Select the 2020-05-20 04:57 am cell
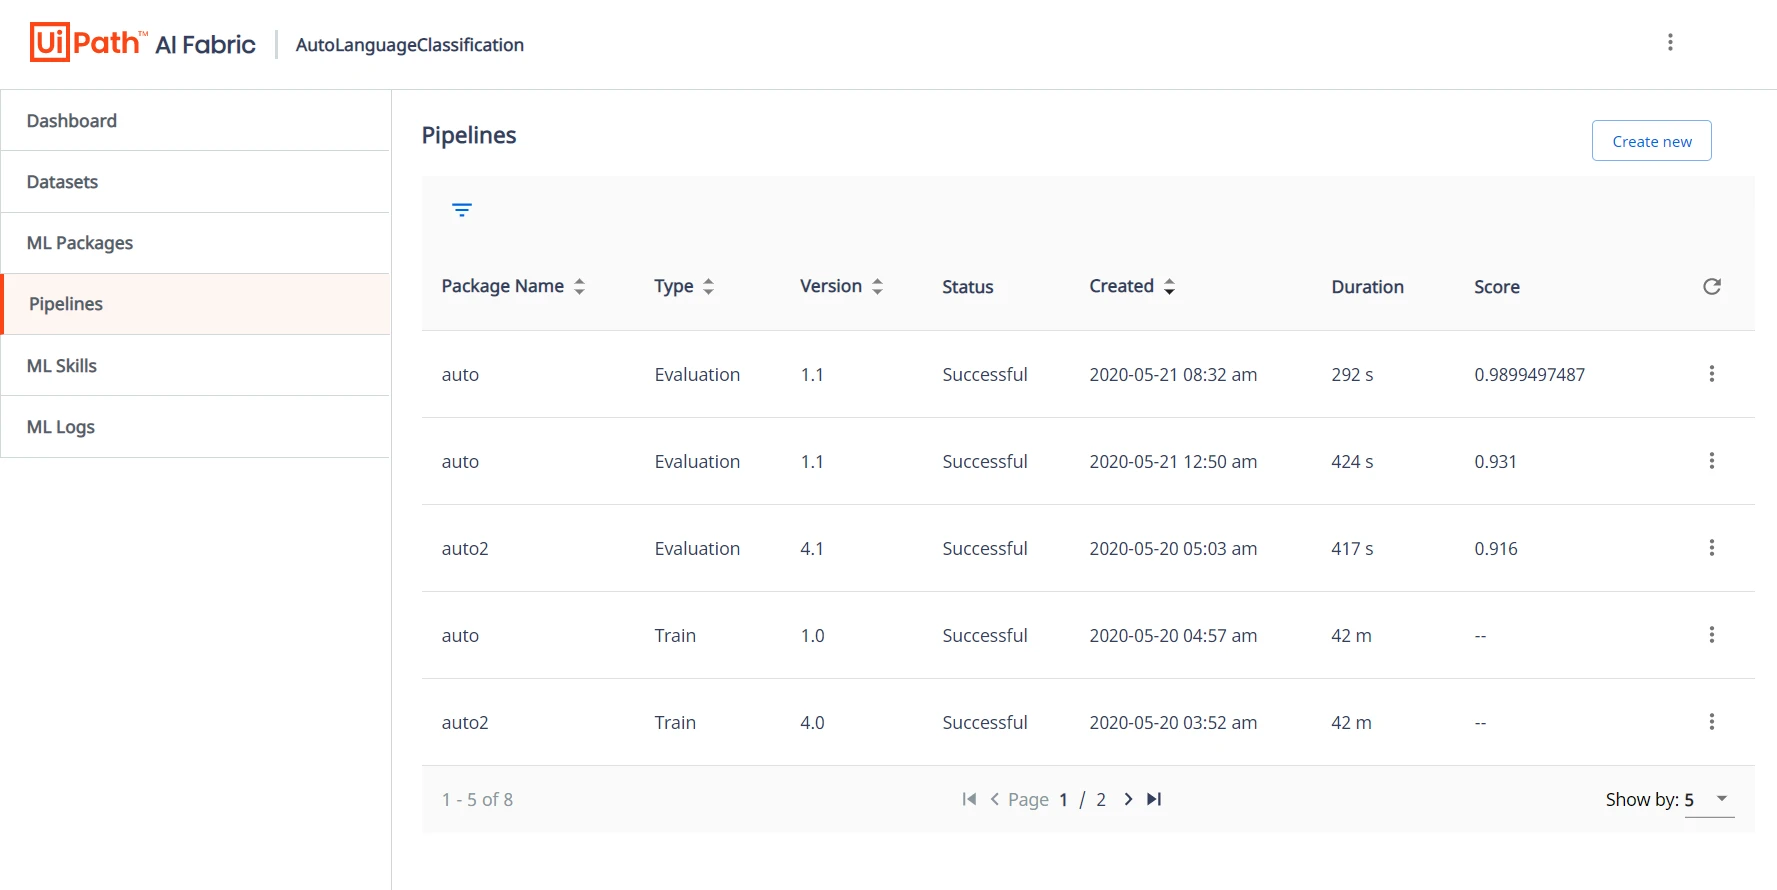 coord(1174,636)
